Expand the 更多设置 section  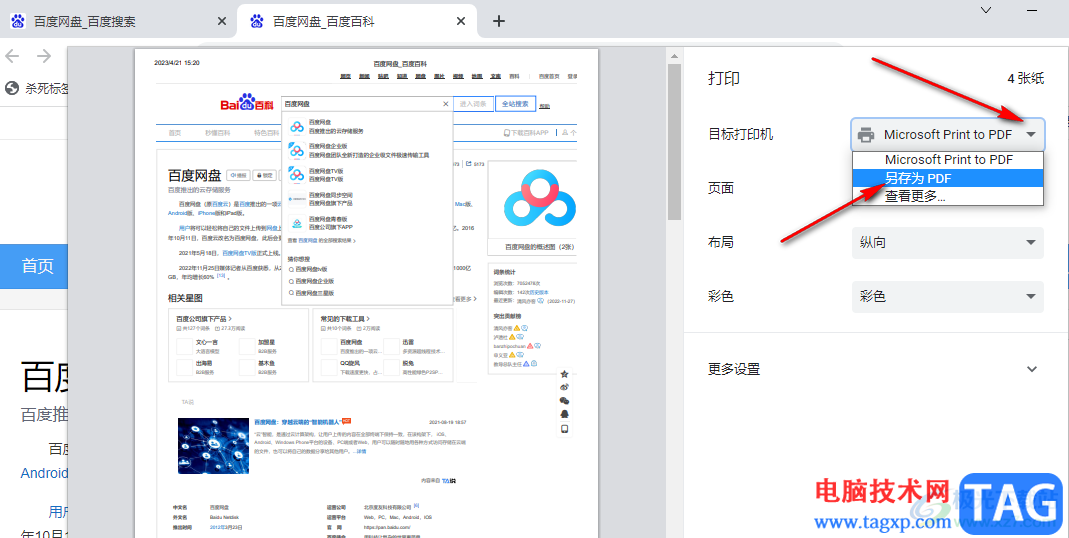[x=873, y=369]
